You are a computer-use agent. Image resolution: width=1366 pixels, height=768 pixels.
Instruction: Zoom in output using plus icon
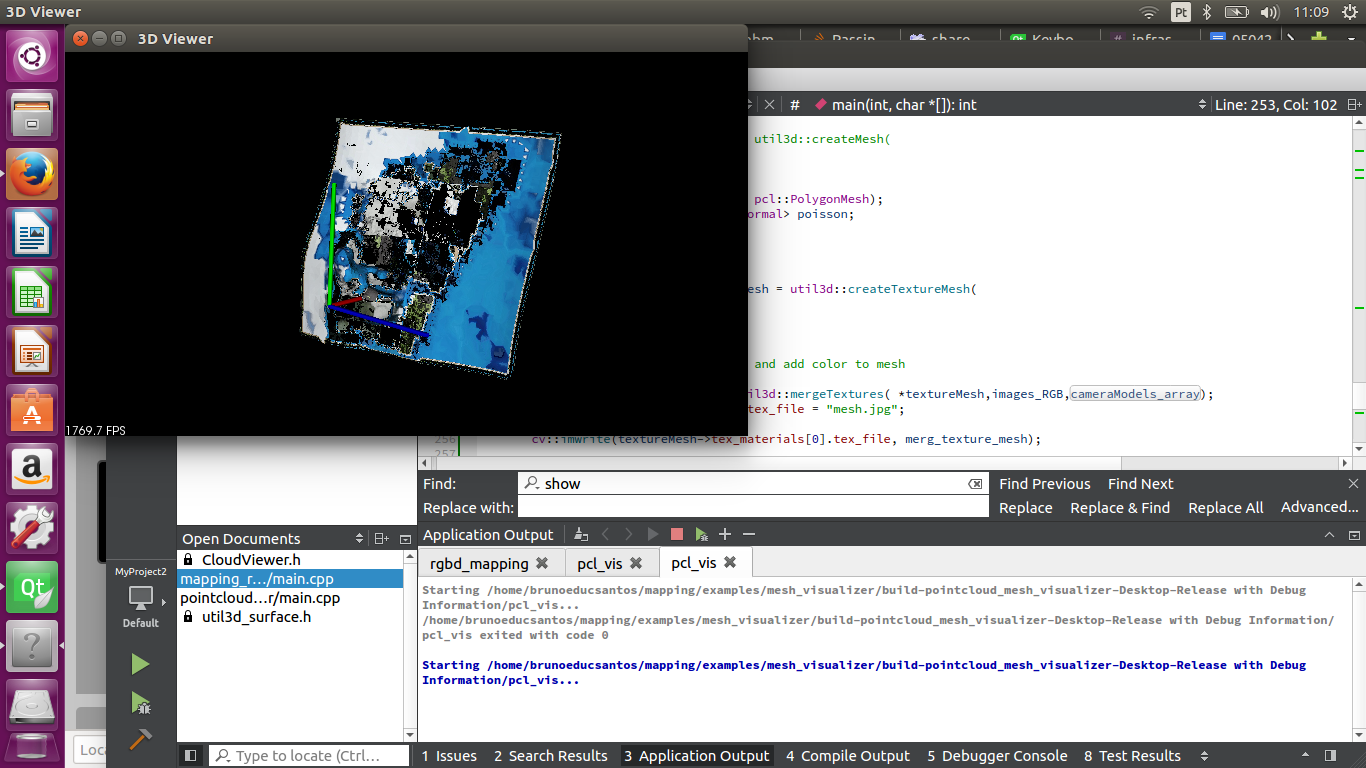[x=725, y=535]
